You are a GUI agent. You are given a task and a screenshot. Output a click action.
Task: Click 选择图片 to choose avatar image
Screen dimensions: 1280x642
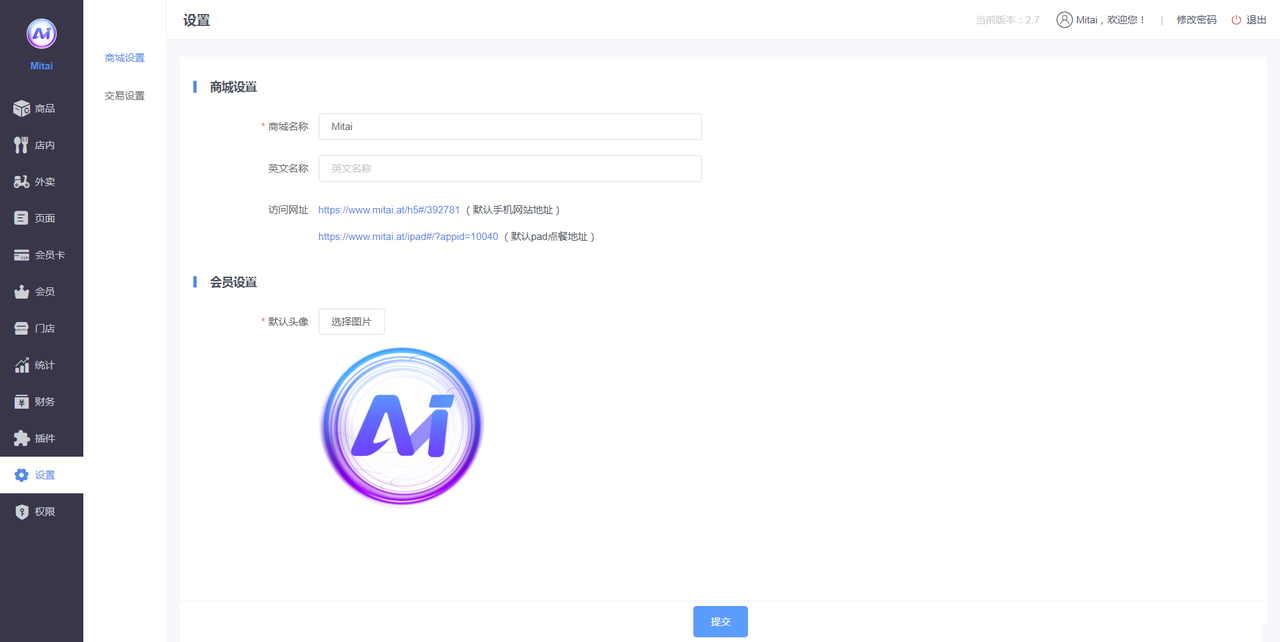351,322
